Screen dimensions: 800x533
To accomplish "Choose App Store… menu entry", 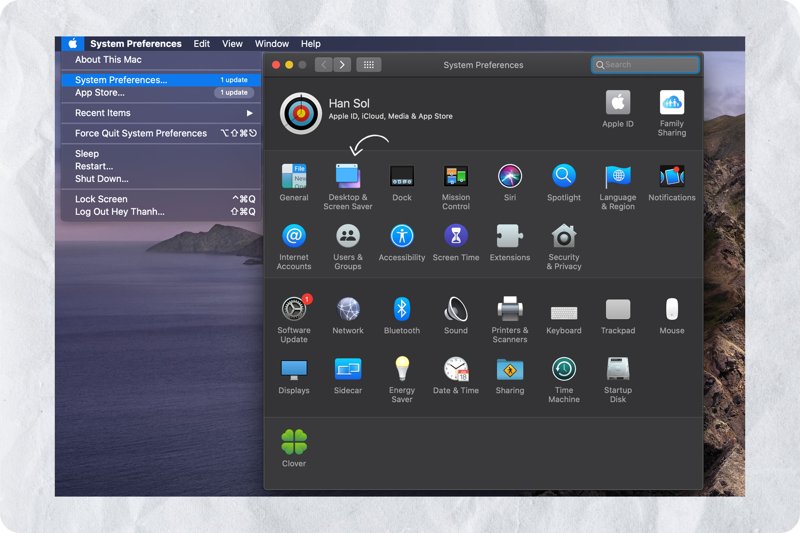I will coord(161,92).
